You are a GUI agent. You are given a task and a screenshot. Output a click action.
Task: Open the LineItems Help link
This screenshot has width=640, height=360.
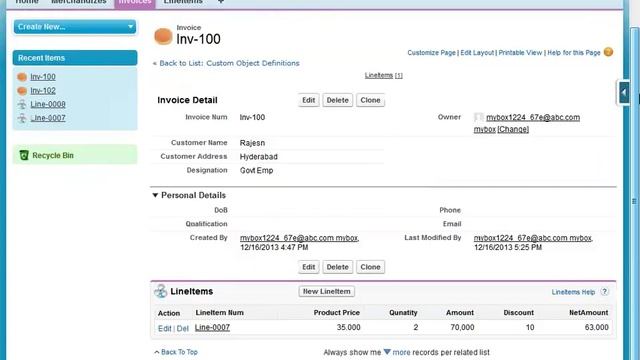573,292
